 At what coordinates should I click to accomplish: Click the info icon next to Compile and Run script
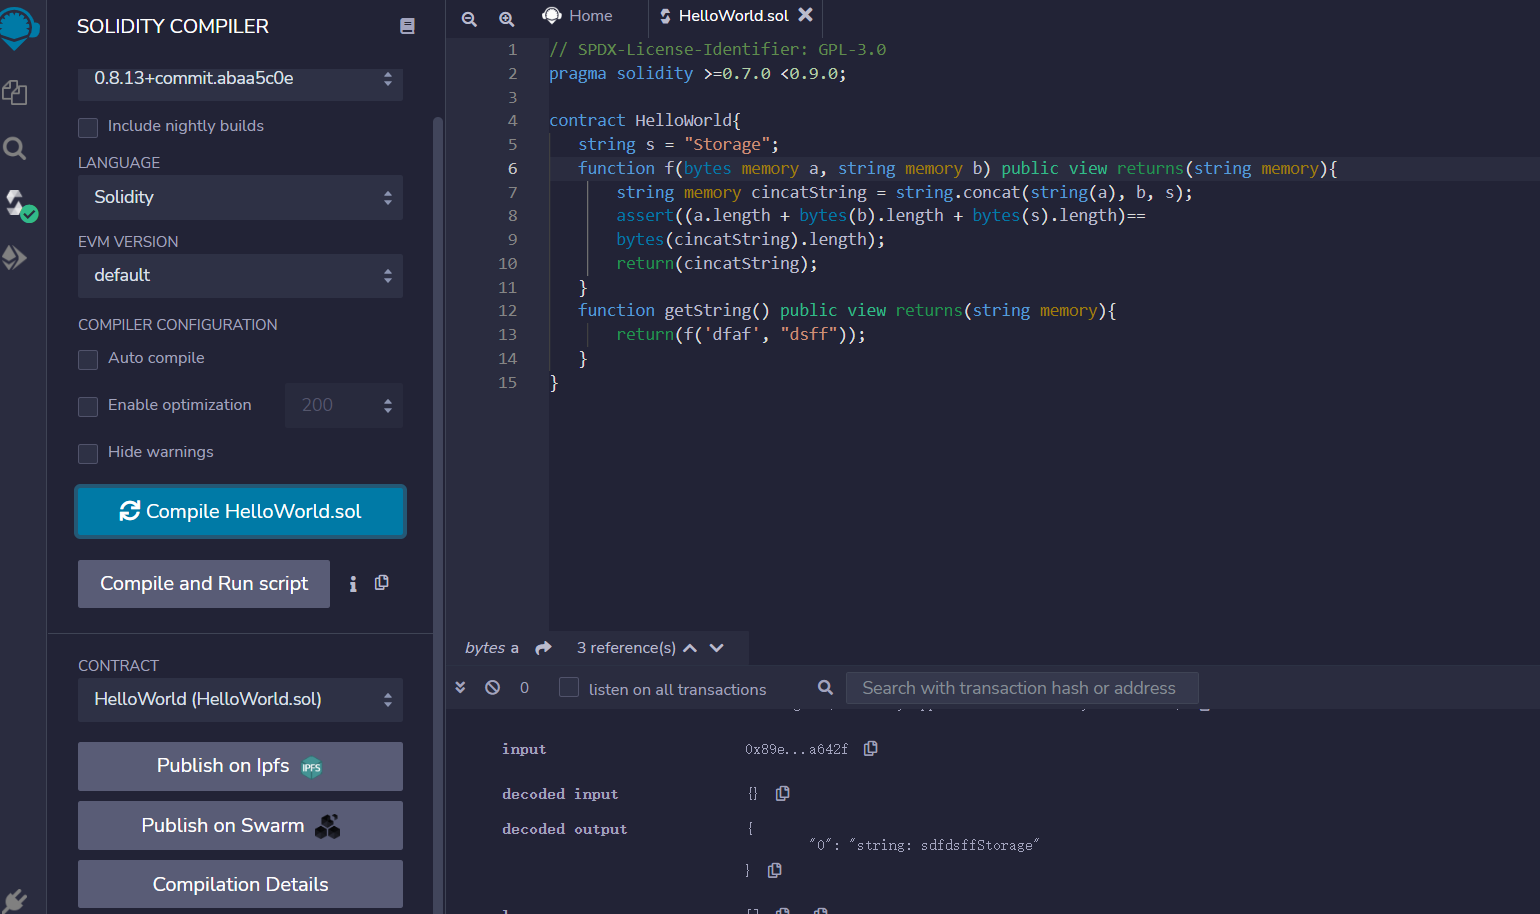click(x=353, y=584)
